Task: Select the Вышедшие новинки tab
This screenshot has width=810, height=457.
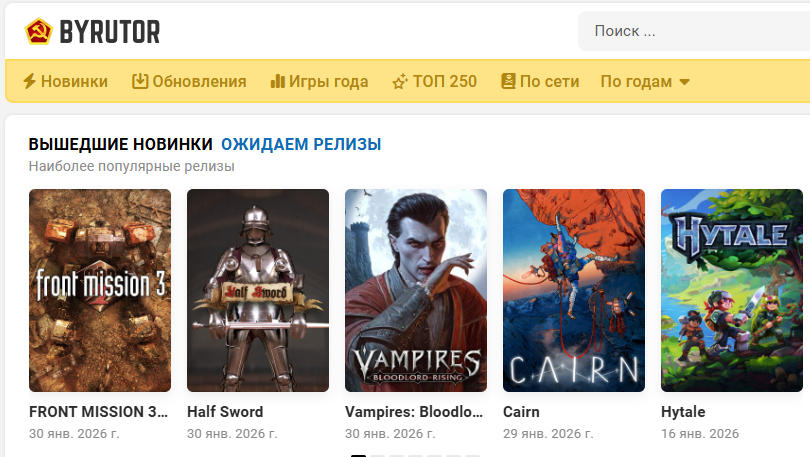Action: pos(120,144)
